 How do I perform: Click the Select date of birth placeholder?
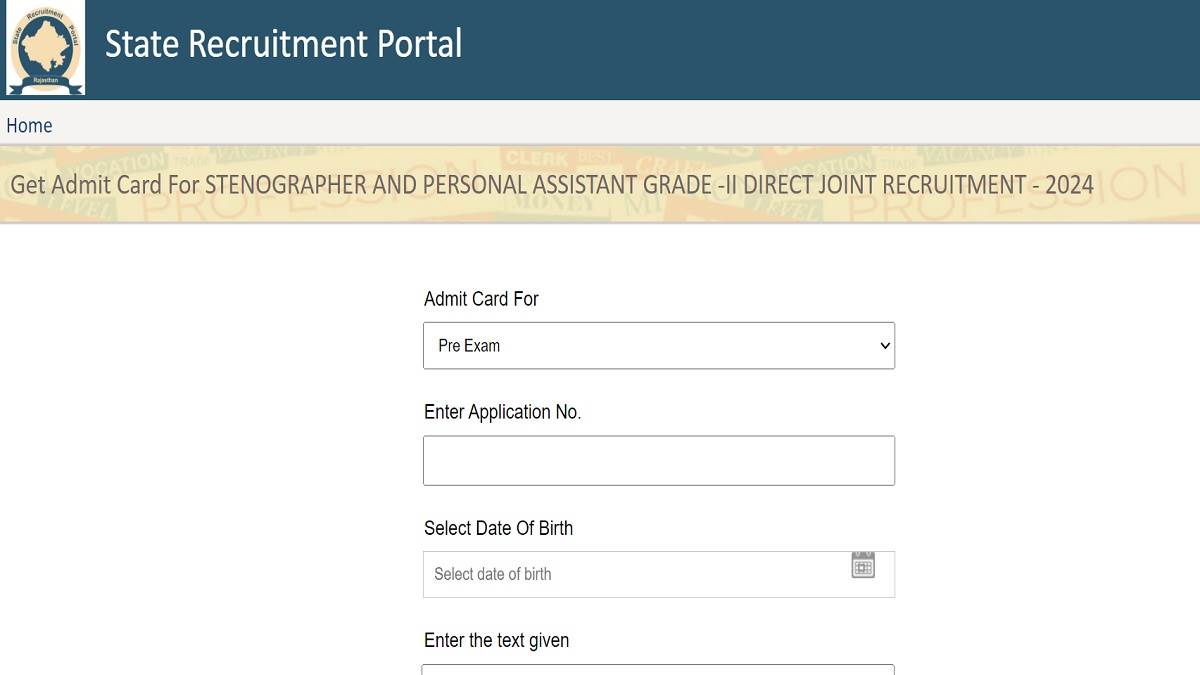(x=492, y=574)
